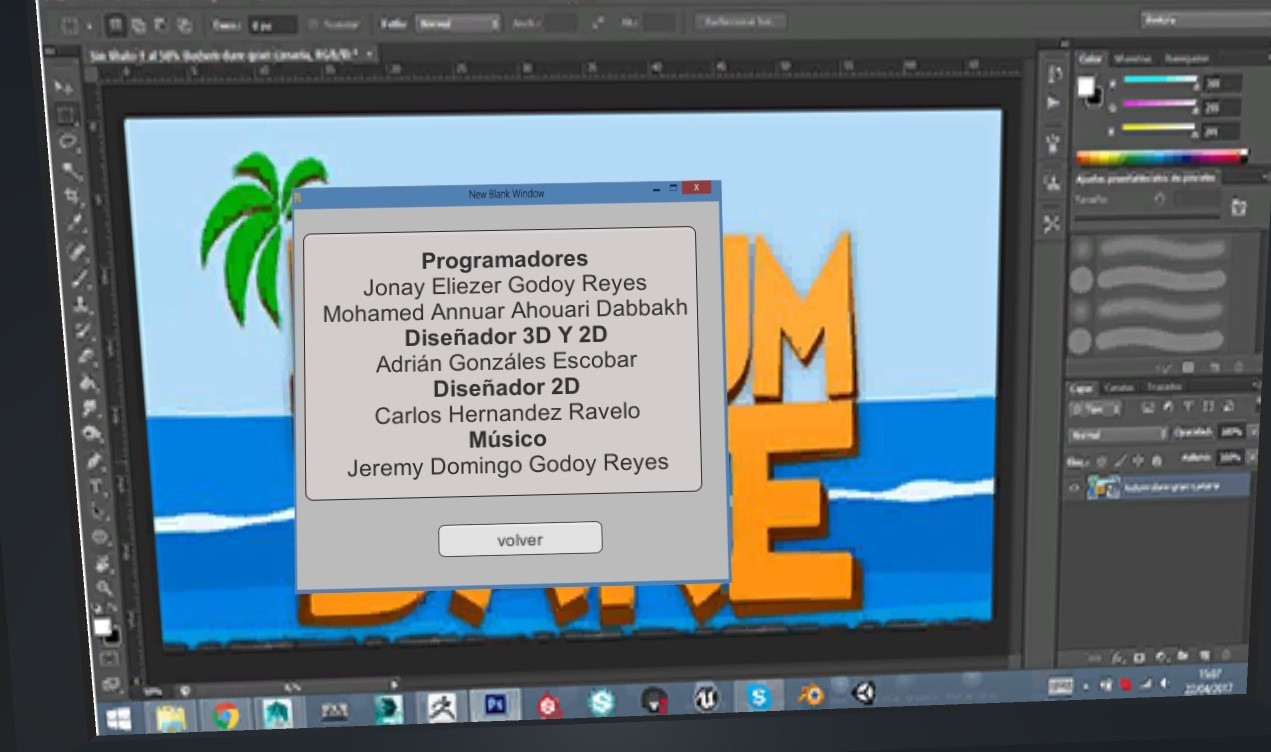Open Windows File Explorer from taskbar
Image resolution: width=1271 pixels, height=752 pixels.
point(171,718)
